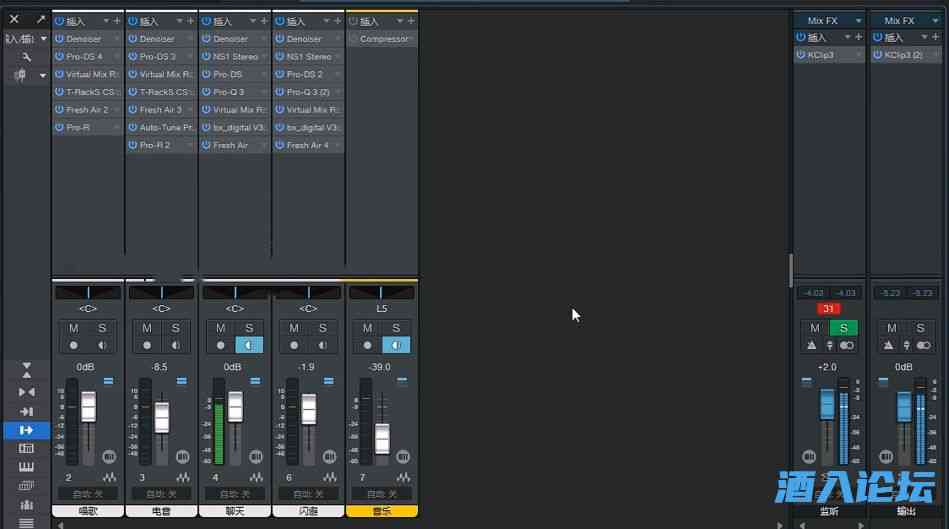The height and width of the screenshot is (529, 949).
Task: Select the 音乐 channel name label
Action: pos(381,511)
